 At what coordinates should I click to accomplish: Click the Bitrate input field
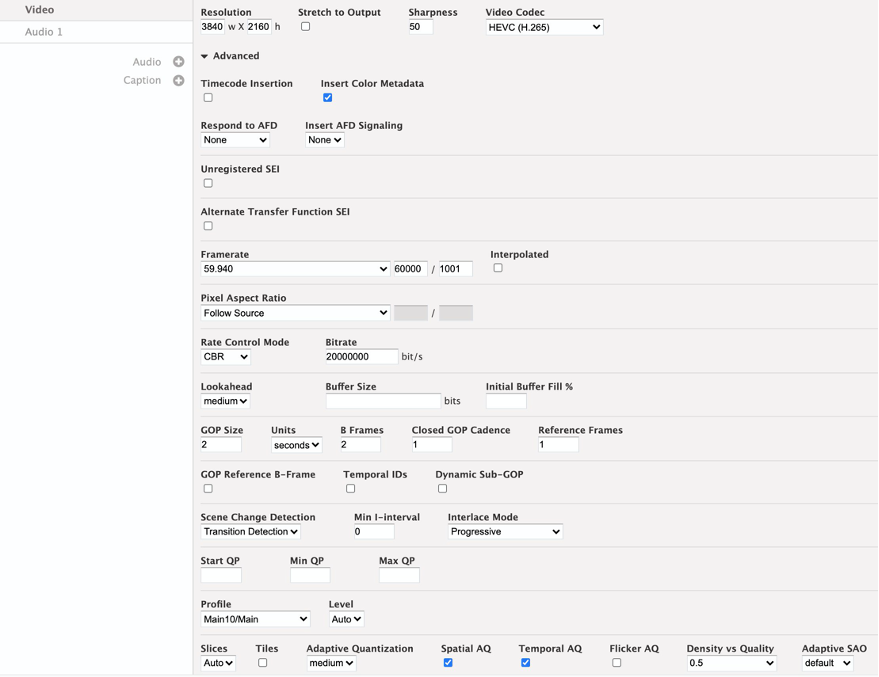(x=362, y=356)
